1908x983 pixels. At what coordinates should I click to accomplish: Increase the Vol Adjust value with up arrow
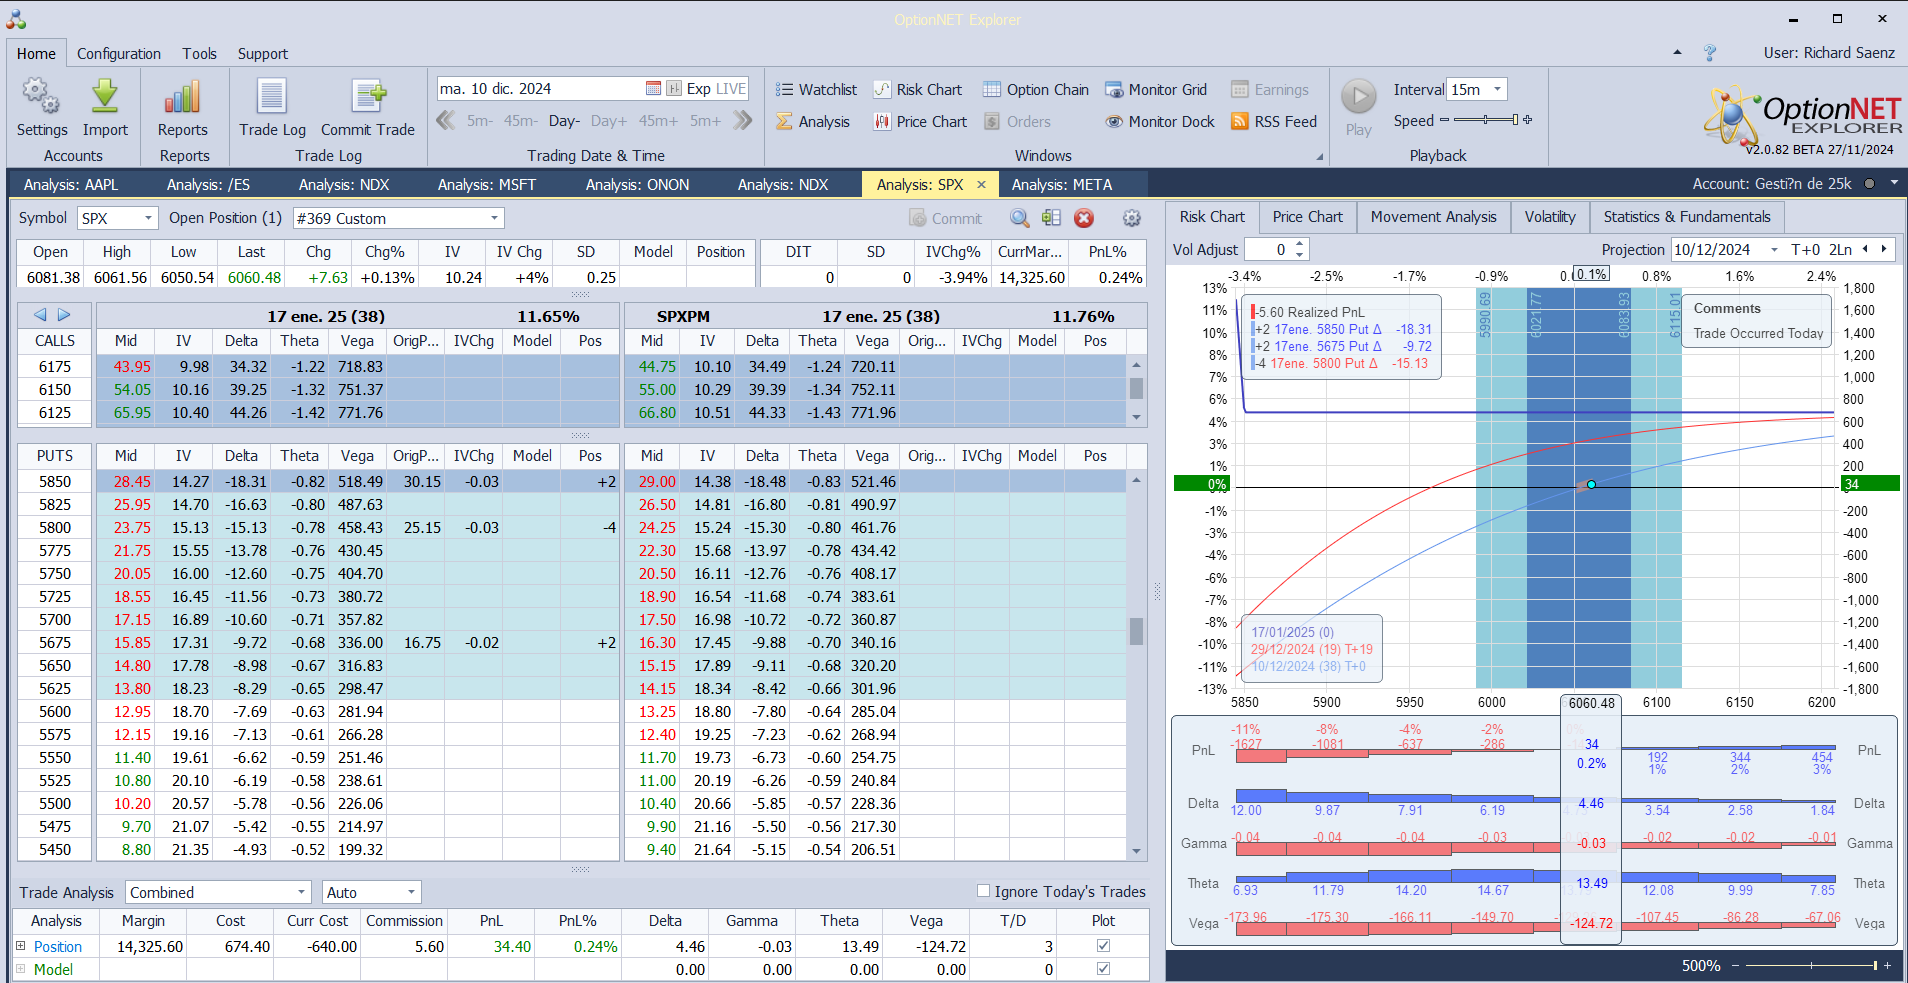[1299, 244]
